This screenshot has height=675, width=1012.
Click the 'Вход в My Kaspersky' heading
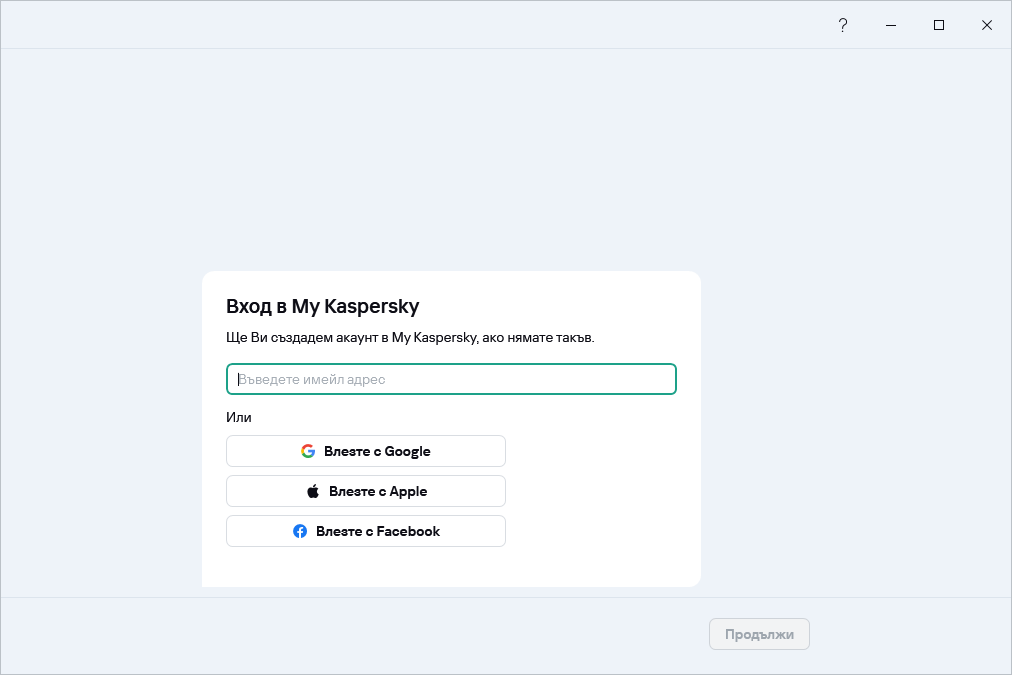coord(322,306)
